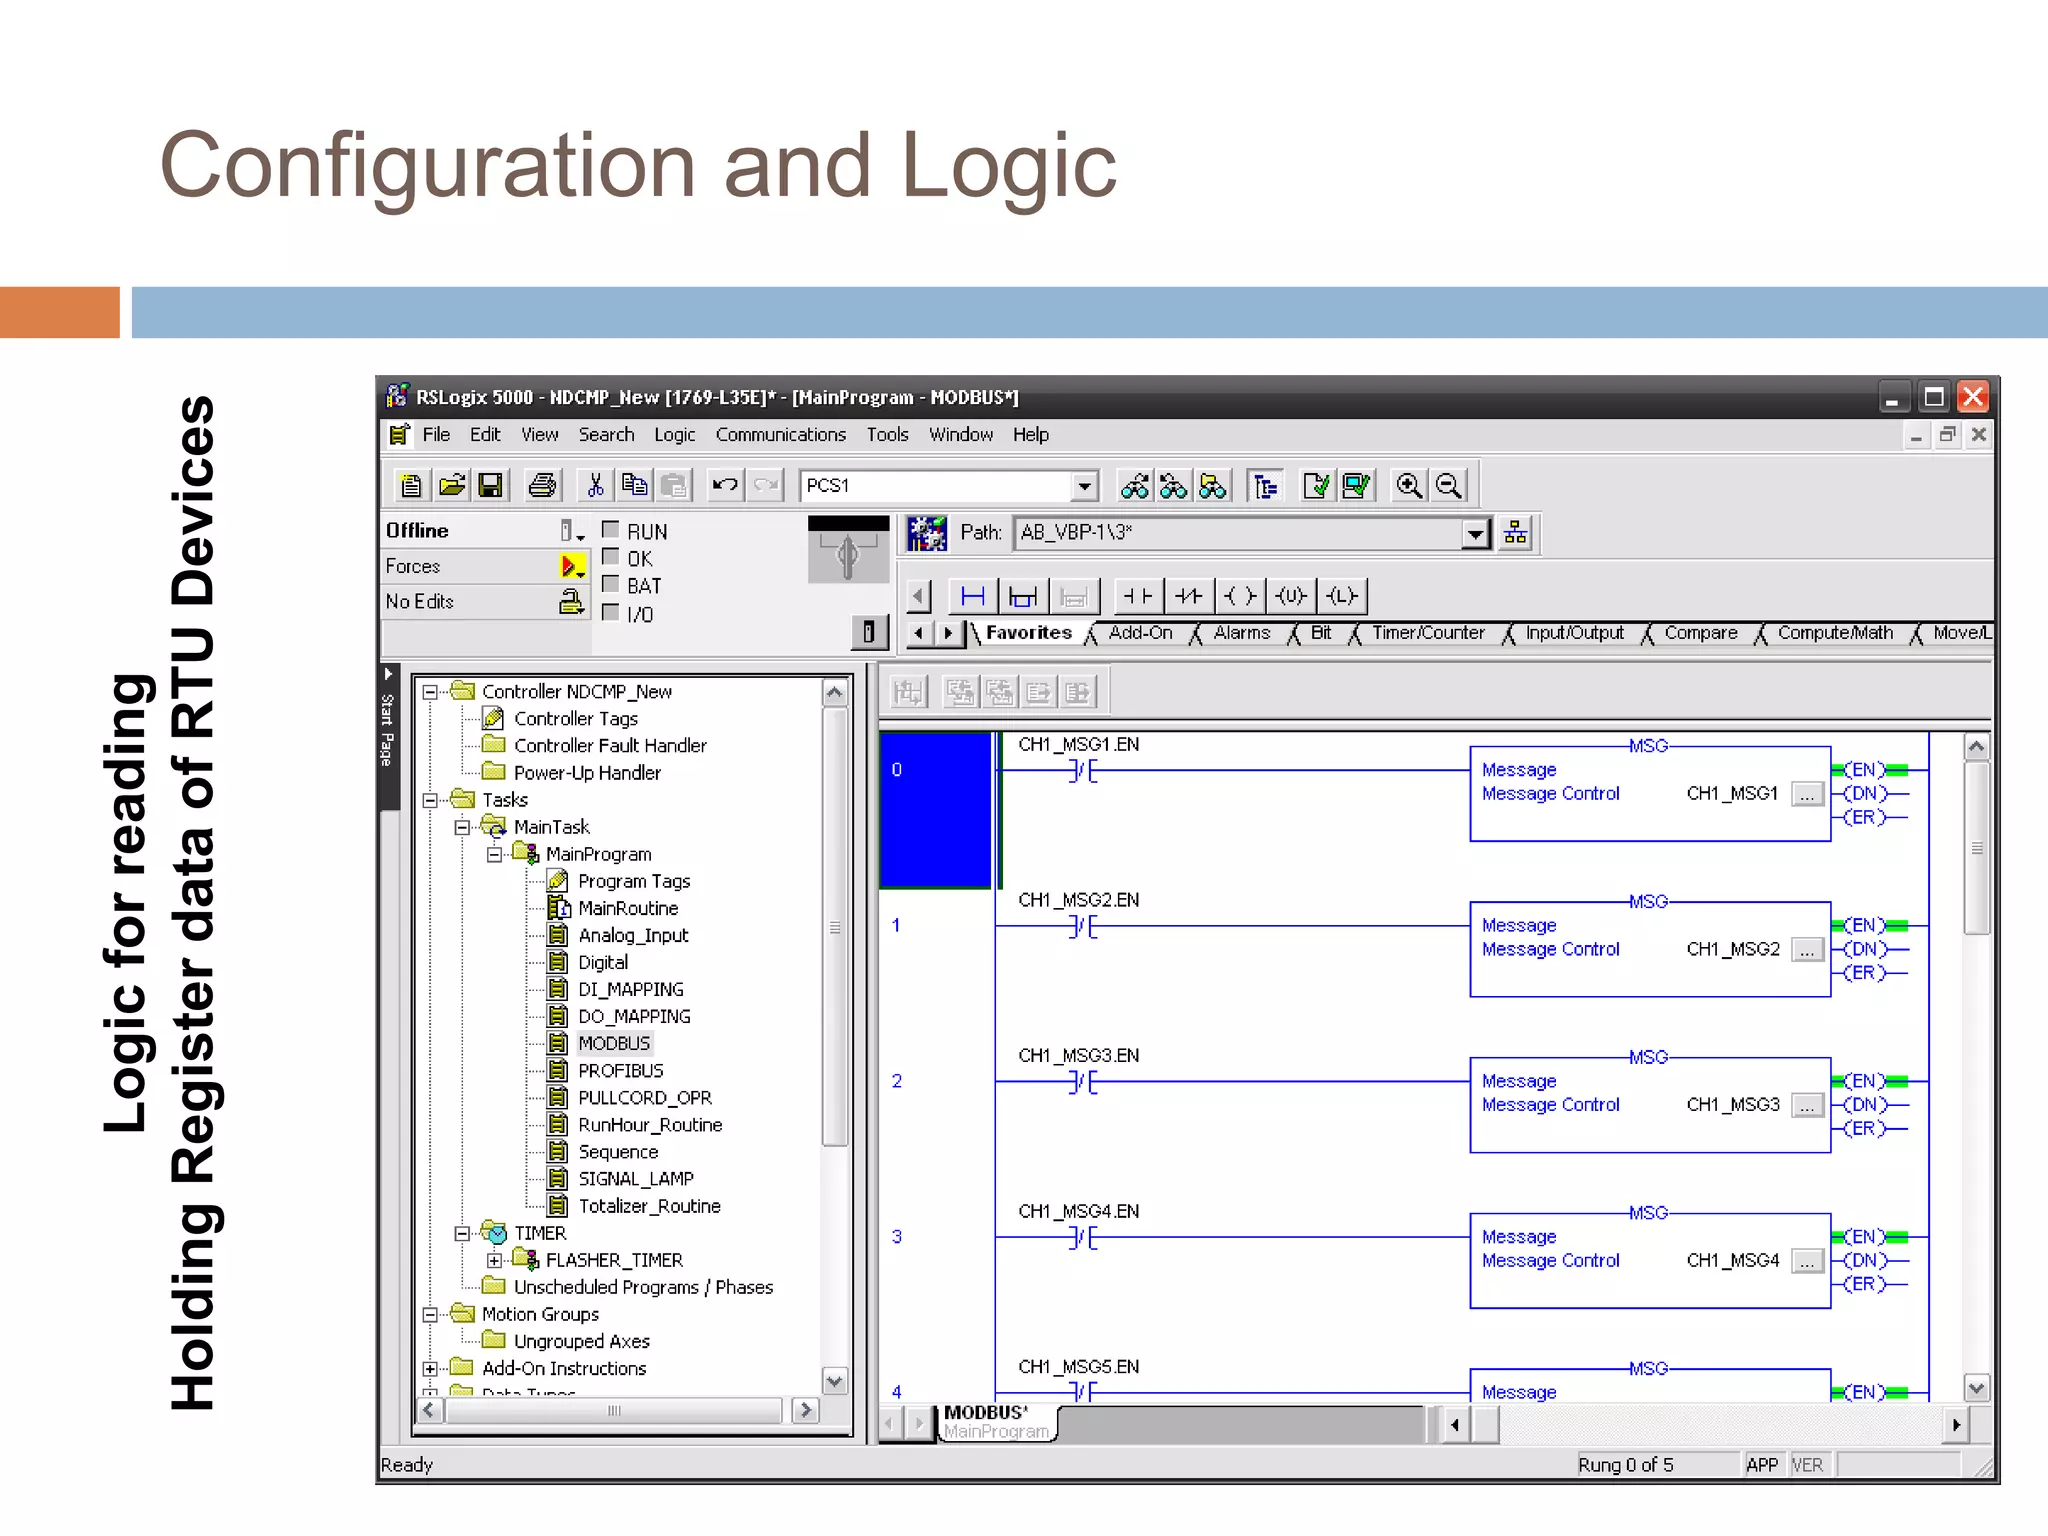Switch to the Timer/Counter instruction tab

pyautogui.click(x=1428, y=633)
